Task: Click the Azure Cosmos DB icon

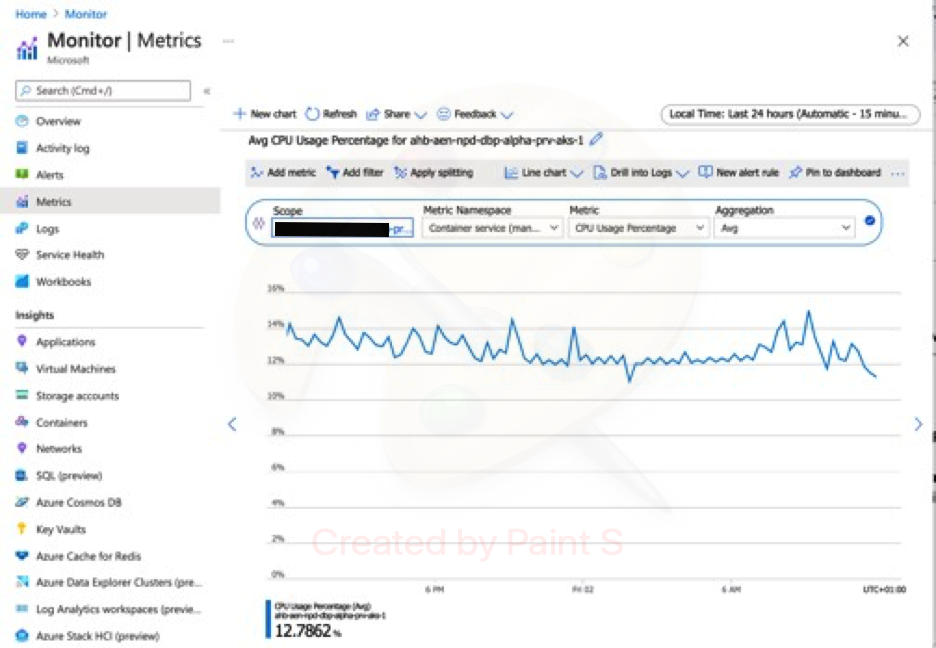Action: click(22, 502)
